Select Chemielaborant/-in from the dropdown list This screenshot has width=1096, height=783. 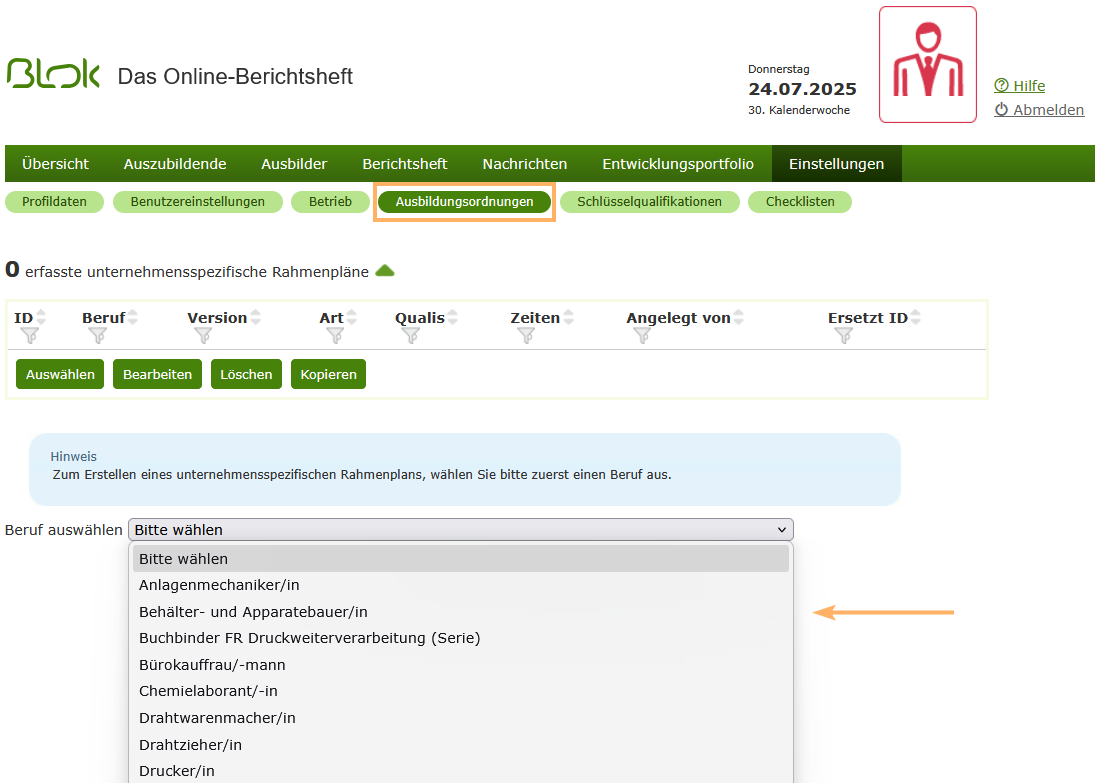tap(209, 690)
